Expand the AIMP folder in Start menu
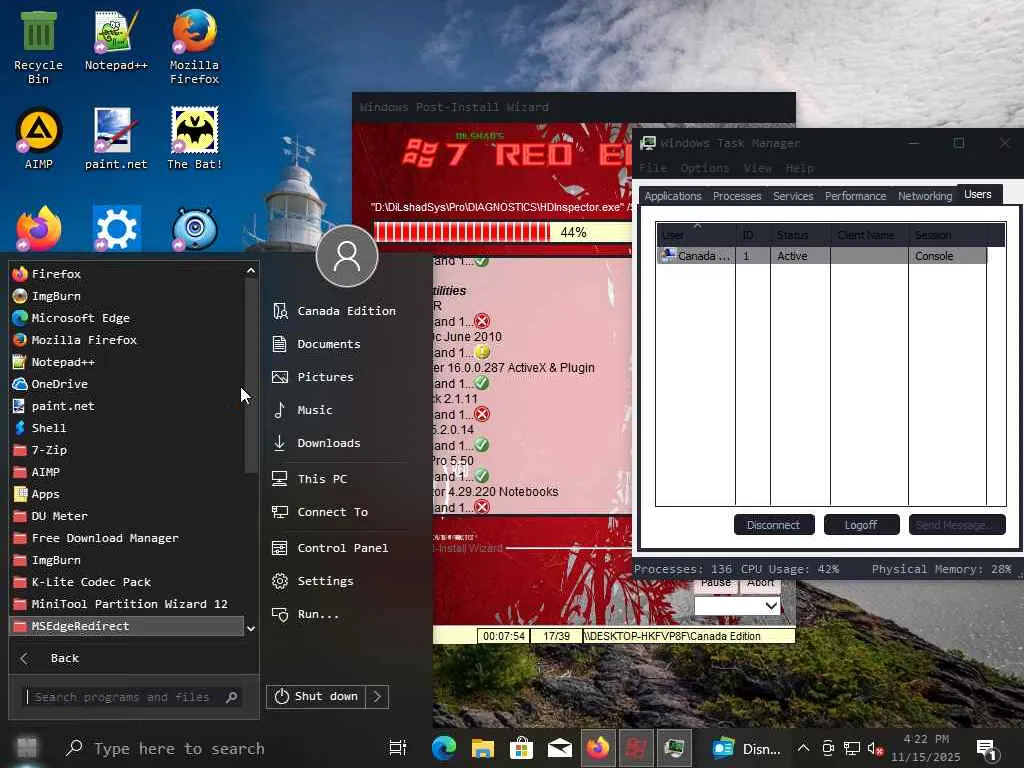 pyautogui.click(x=127, y=472)
